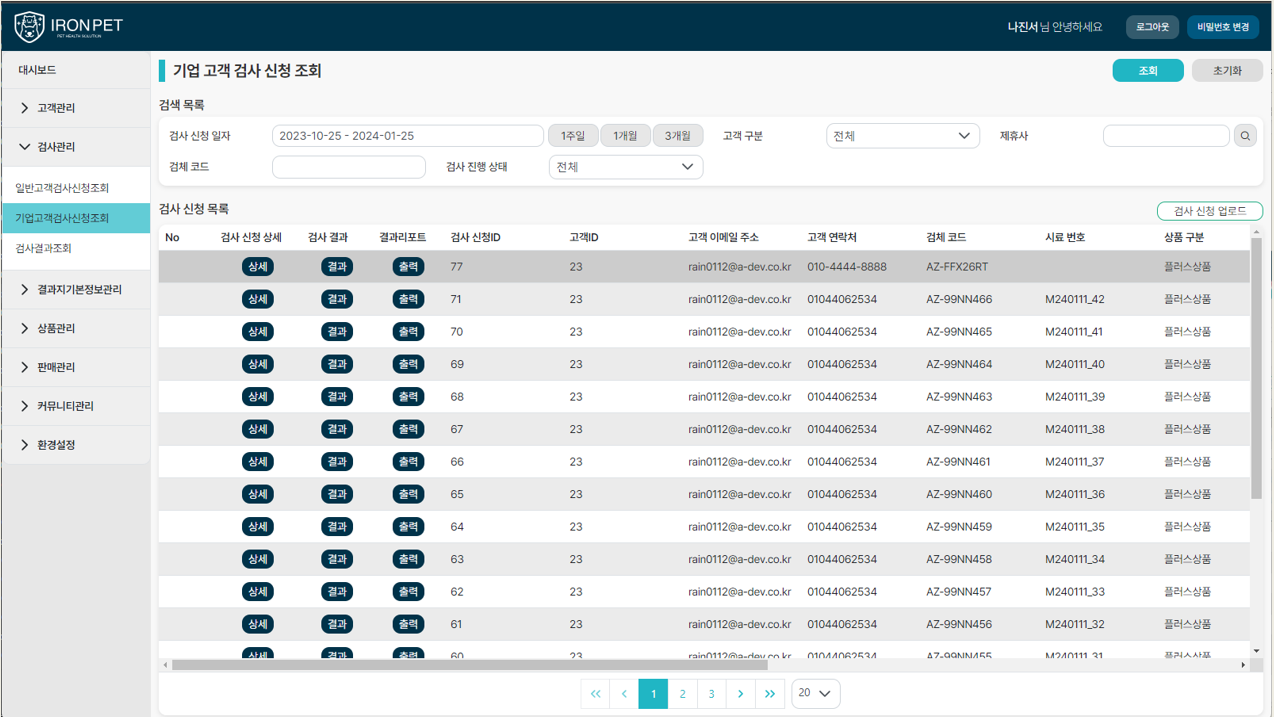Collapse the 검사관리 menu
This screenshot has height=717, width=1274.
click(75, 147)
